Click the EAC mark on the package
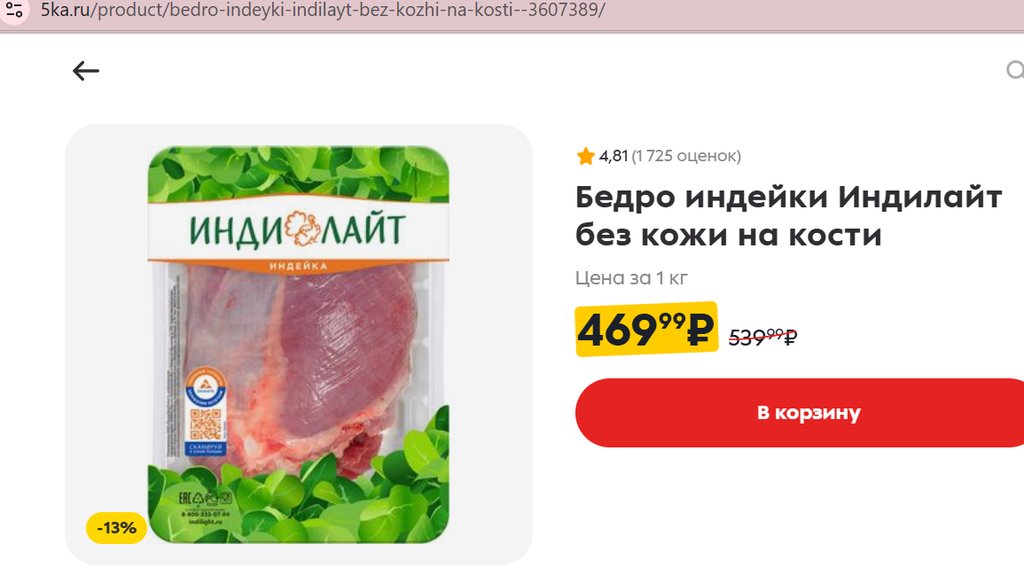Image resolution: width=1024 pixels, height=583 pixels. click(x=186, y=499)
